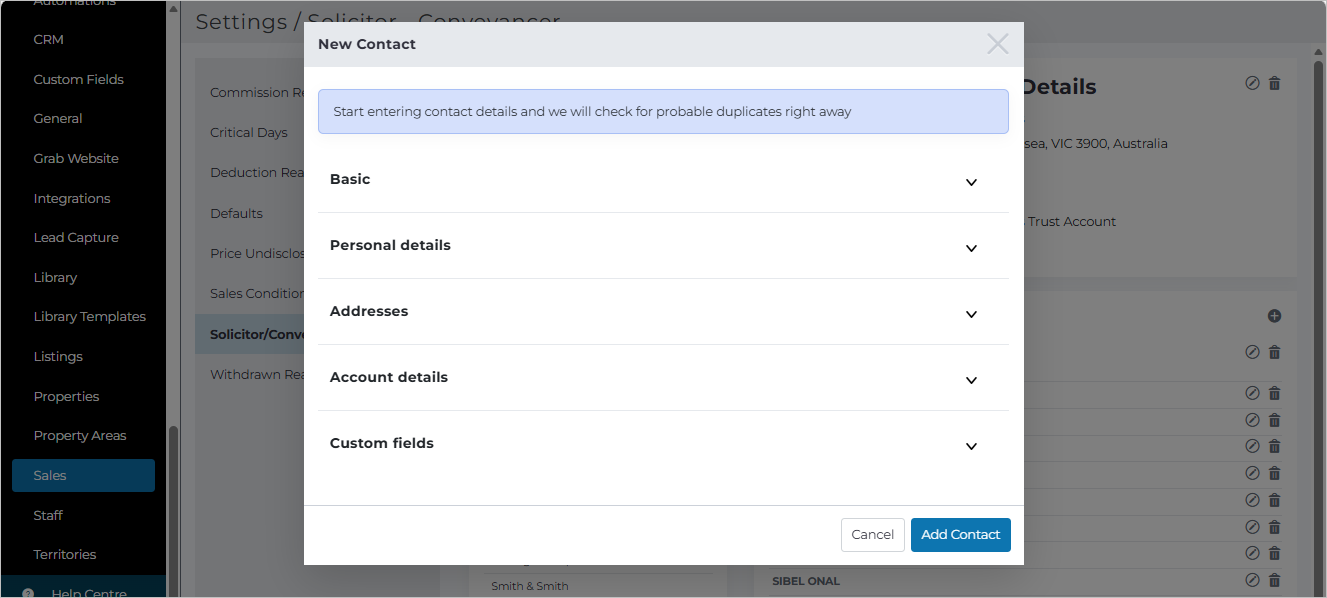
Task: Select the highlighted Sales sidebar item
Action: tap(83, 475)
